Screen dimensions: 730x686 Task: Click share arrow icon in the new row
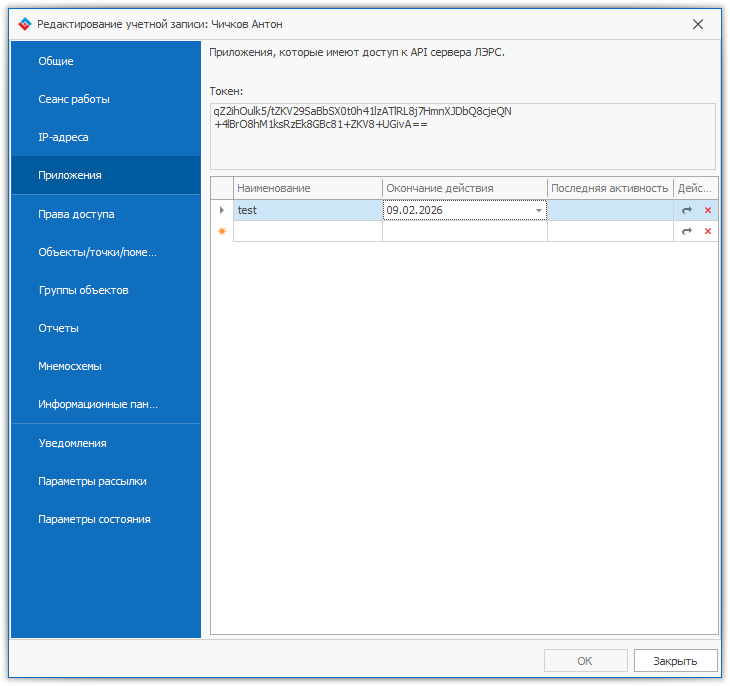pyautogui.click(x=687, y=231)
